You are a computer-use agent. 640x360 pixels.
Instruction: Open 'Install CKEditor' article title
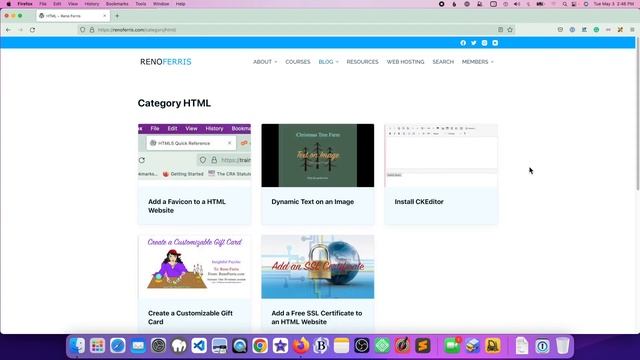pos(419,202)
